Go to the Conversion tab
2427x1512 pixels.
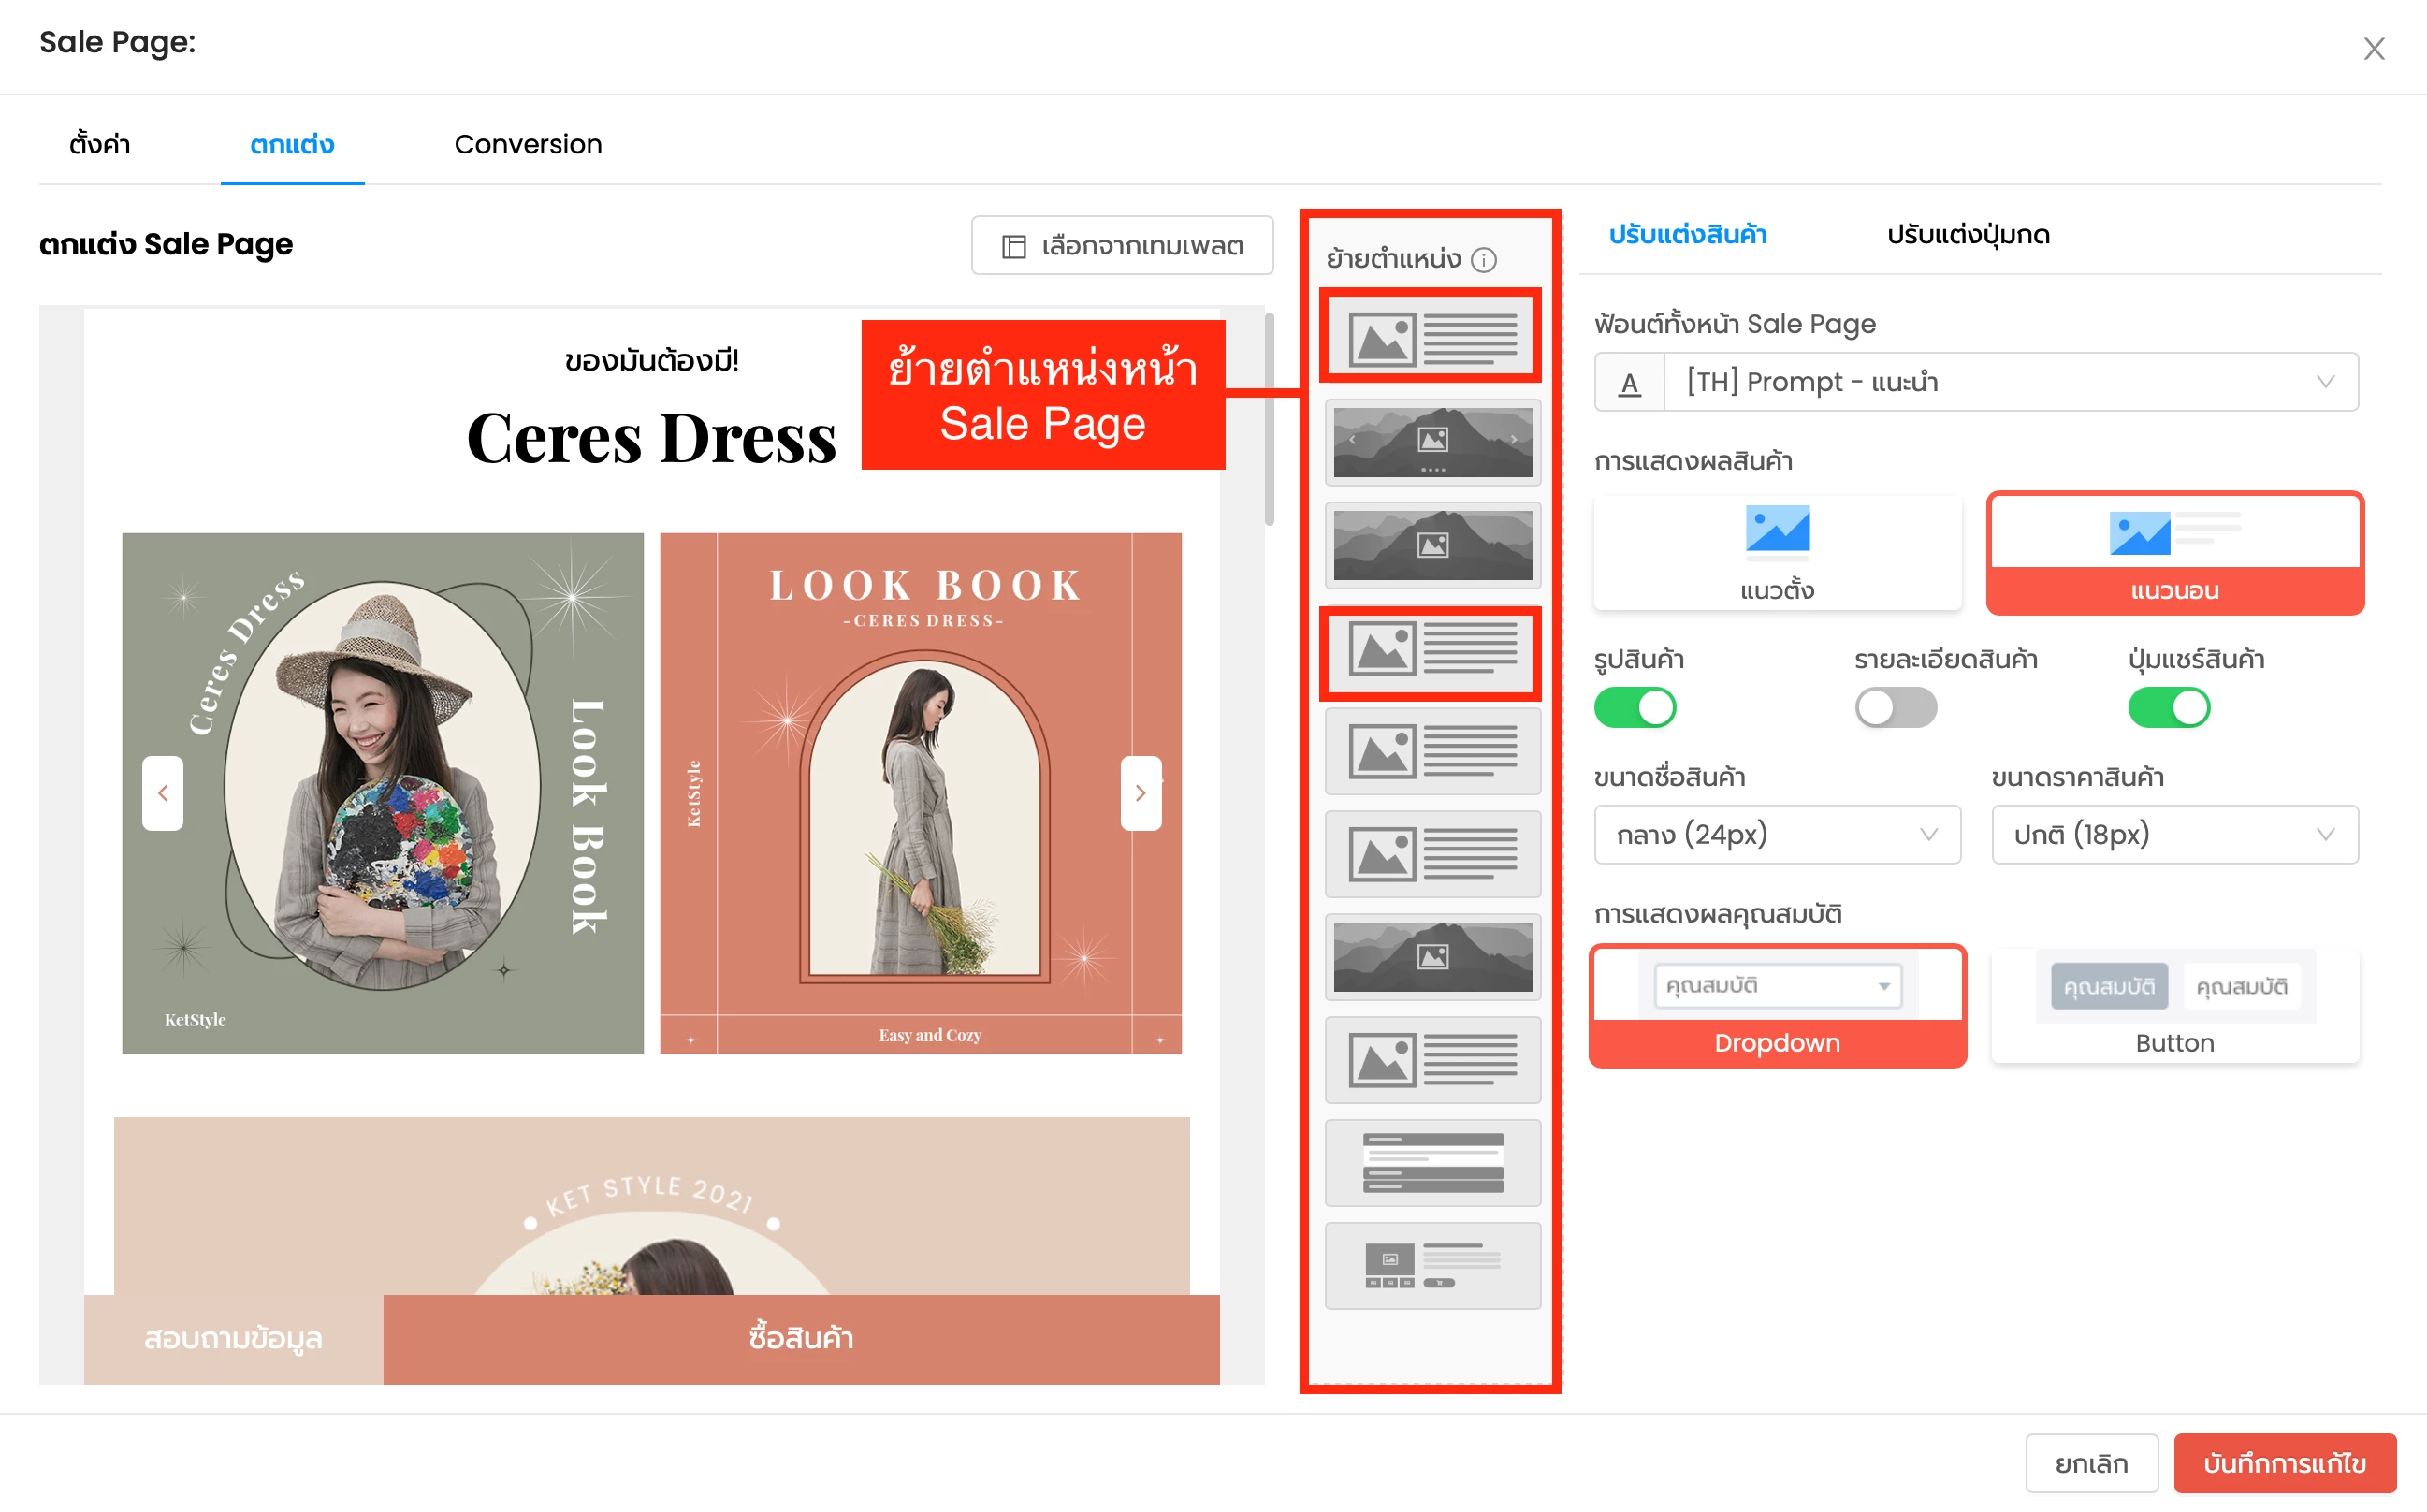(528, 144)
